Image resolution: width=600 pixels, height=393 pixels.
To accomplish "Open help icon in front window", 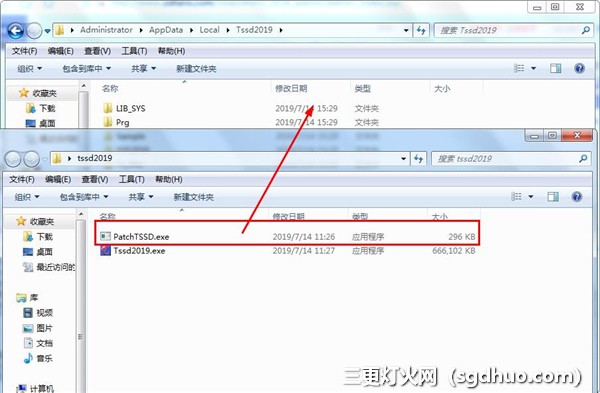I will (577, 196).
